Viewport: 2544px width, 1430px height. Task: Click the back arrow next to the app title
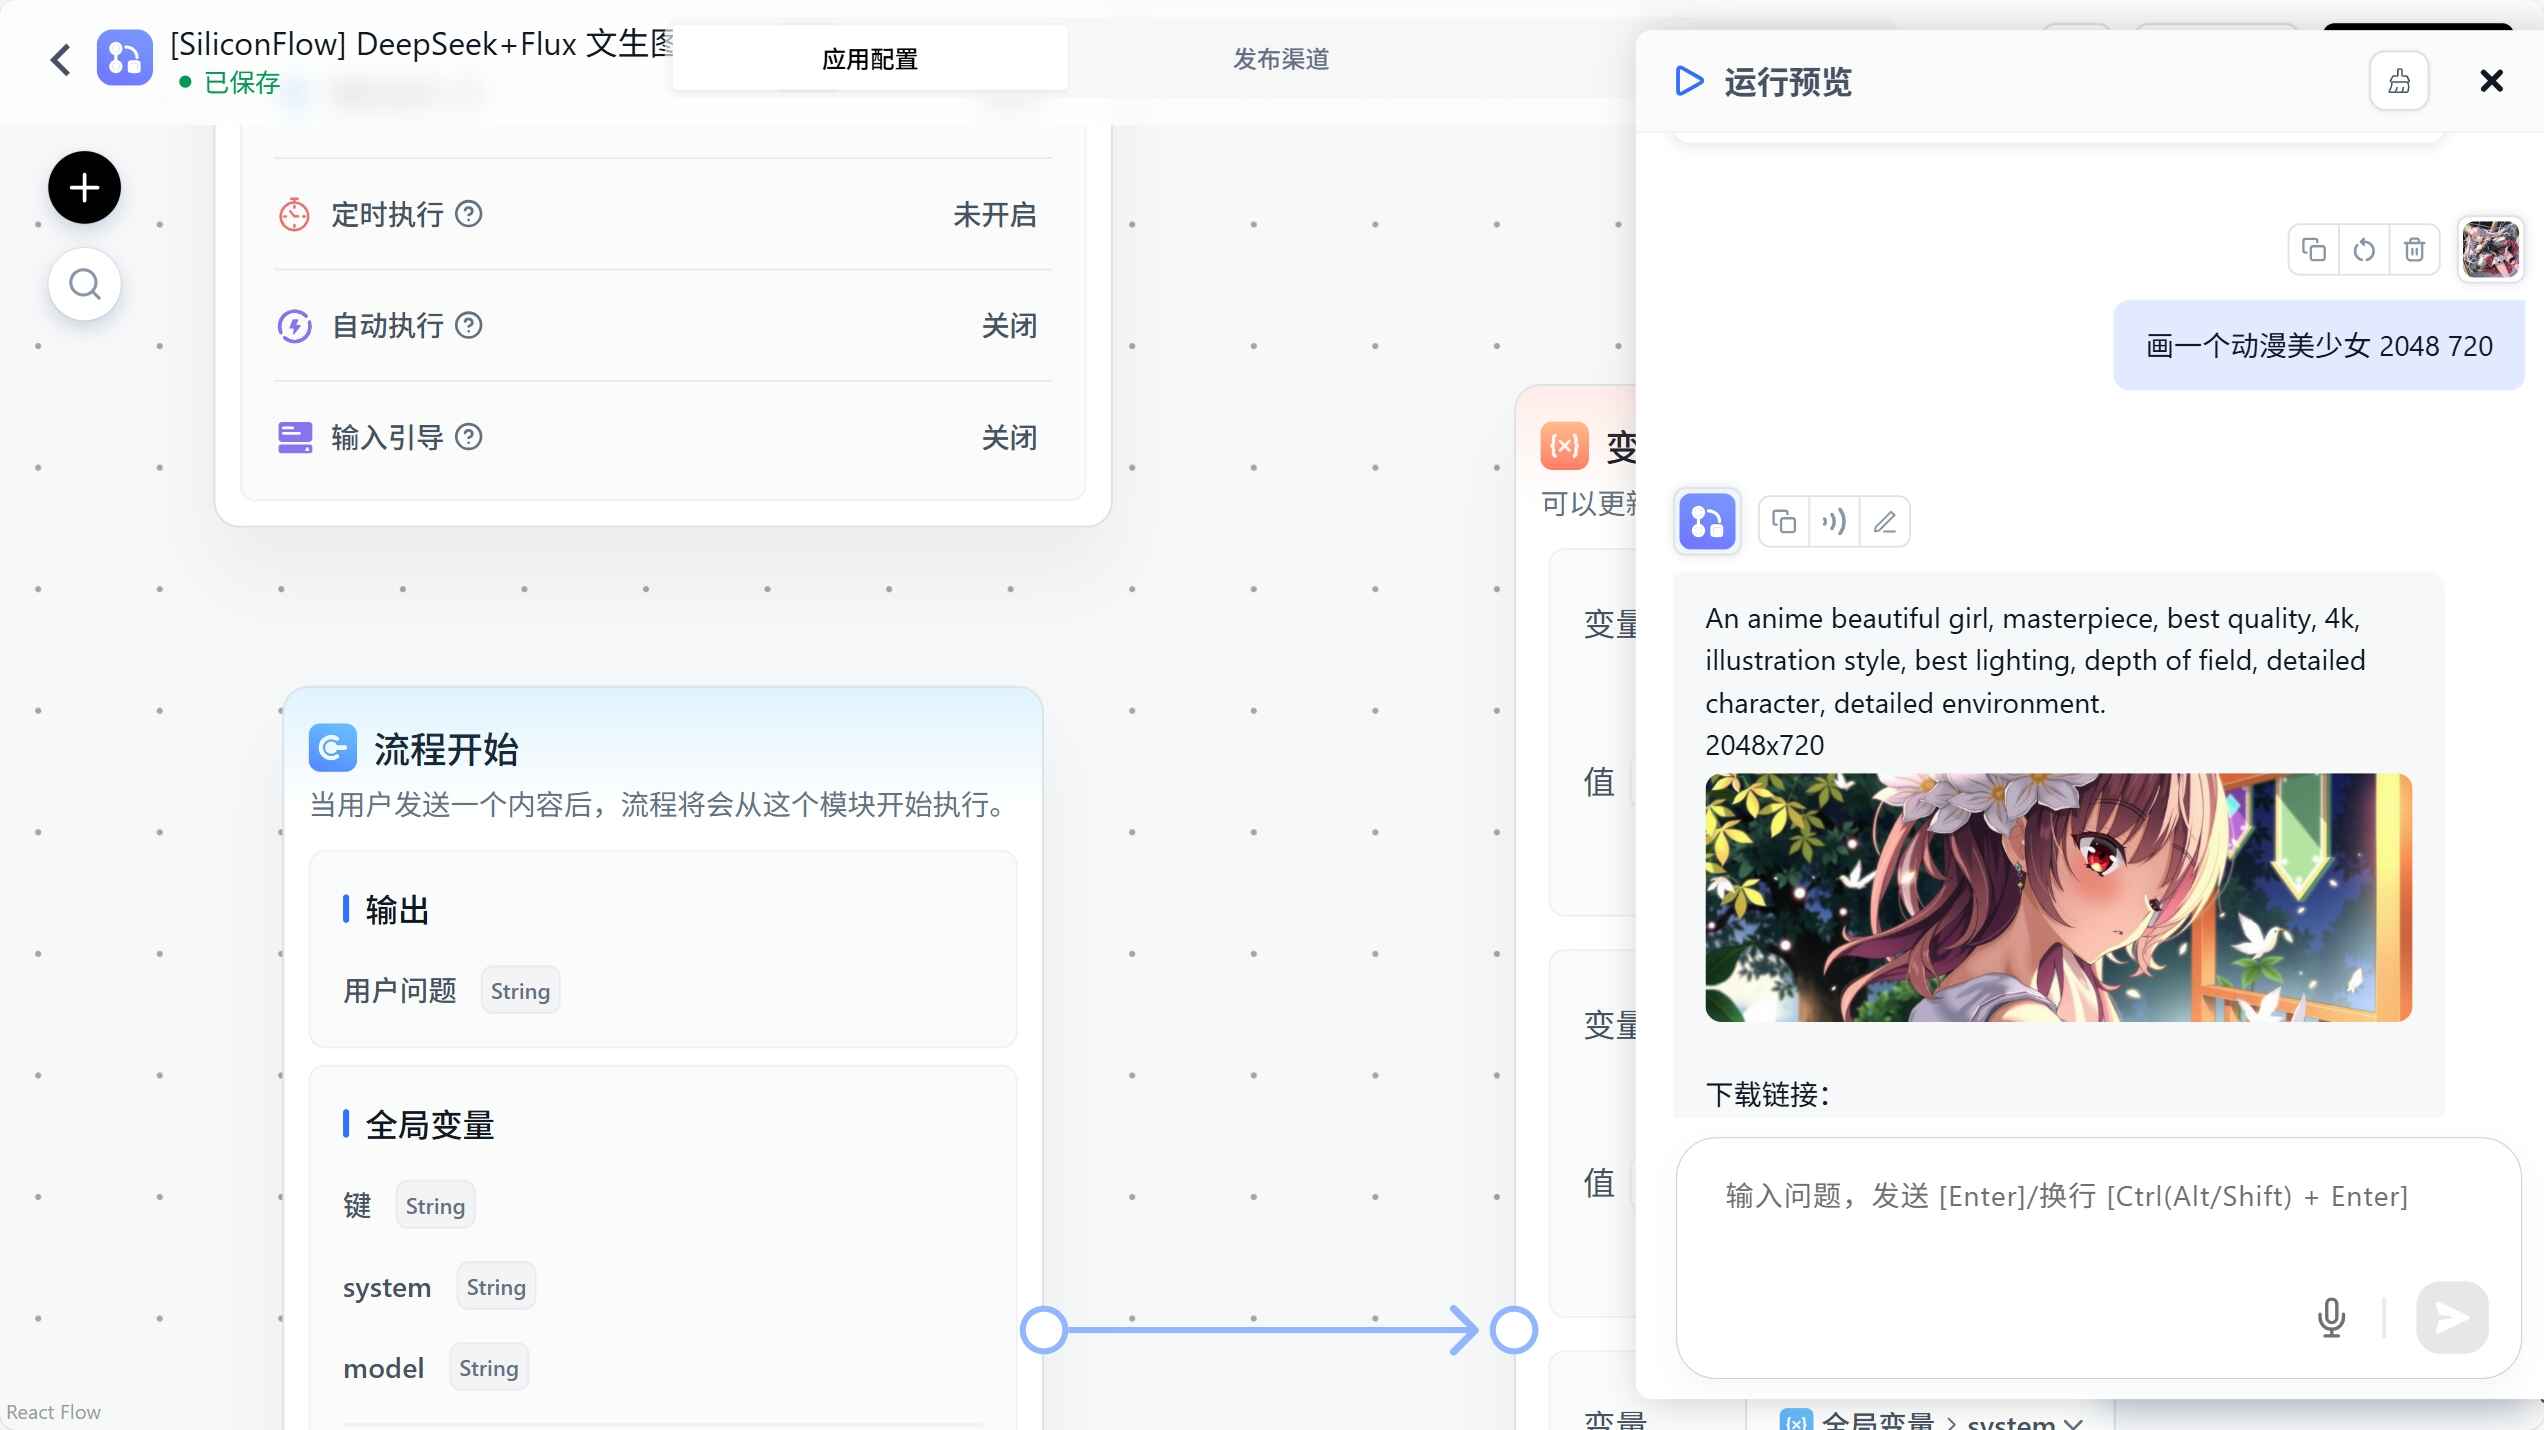pos(59,59)
